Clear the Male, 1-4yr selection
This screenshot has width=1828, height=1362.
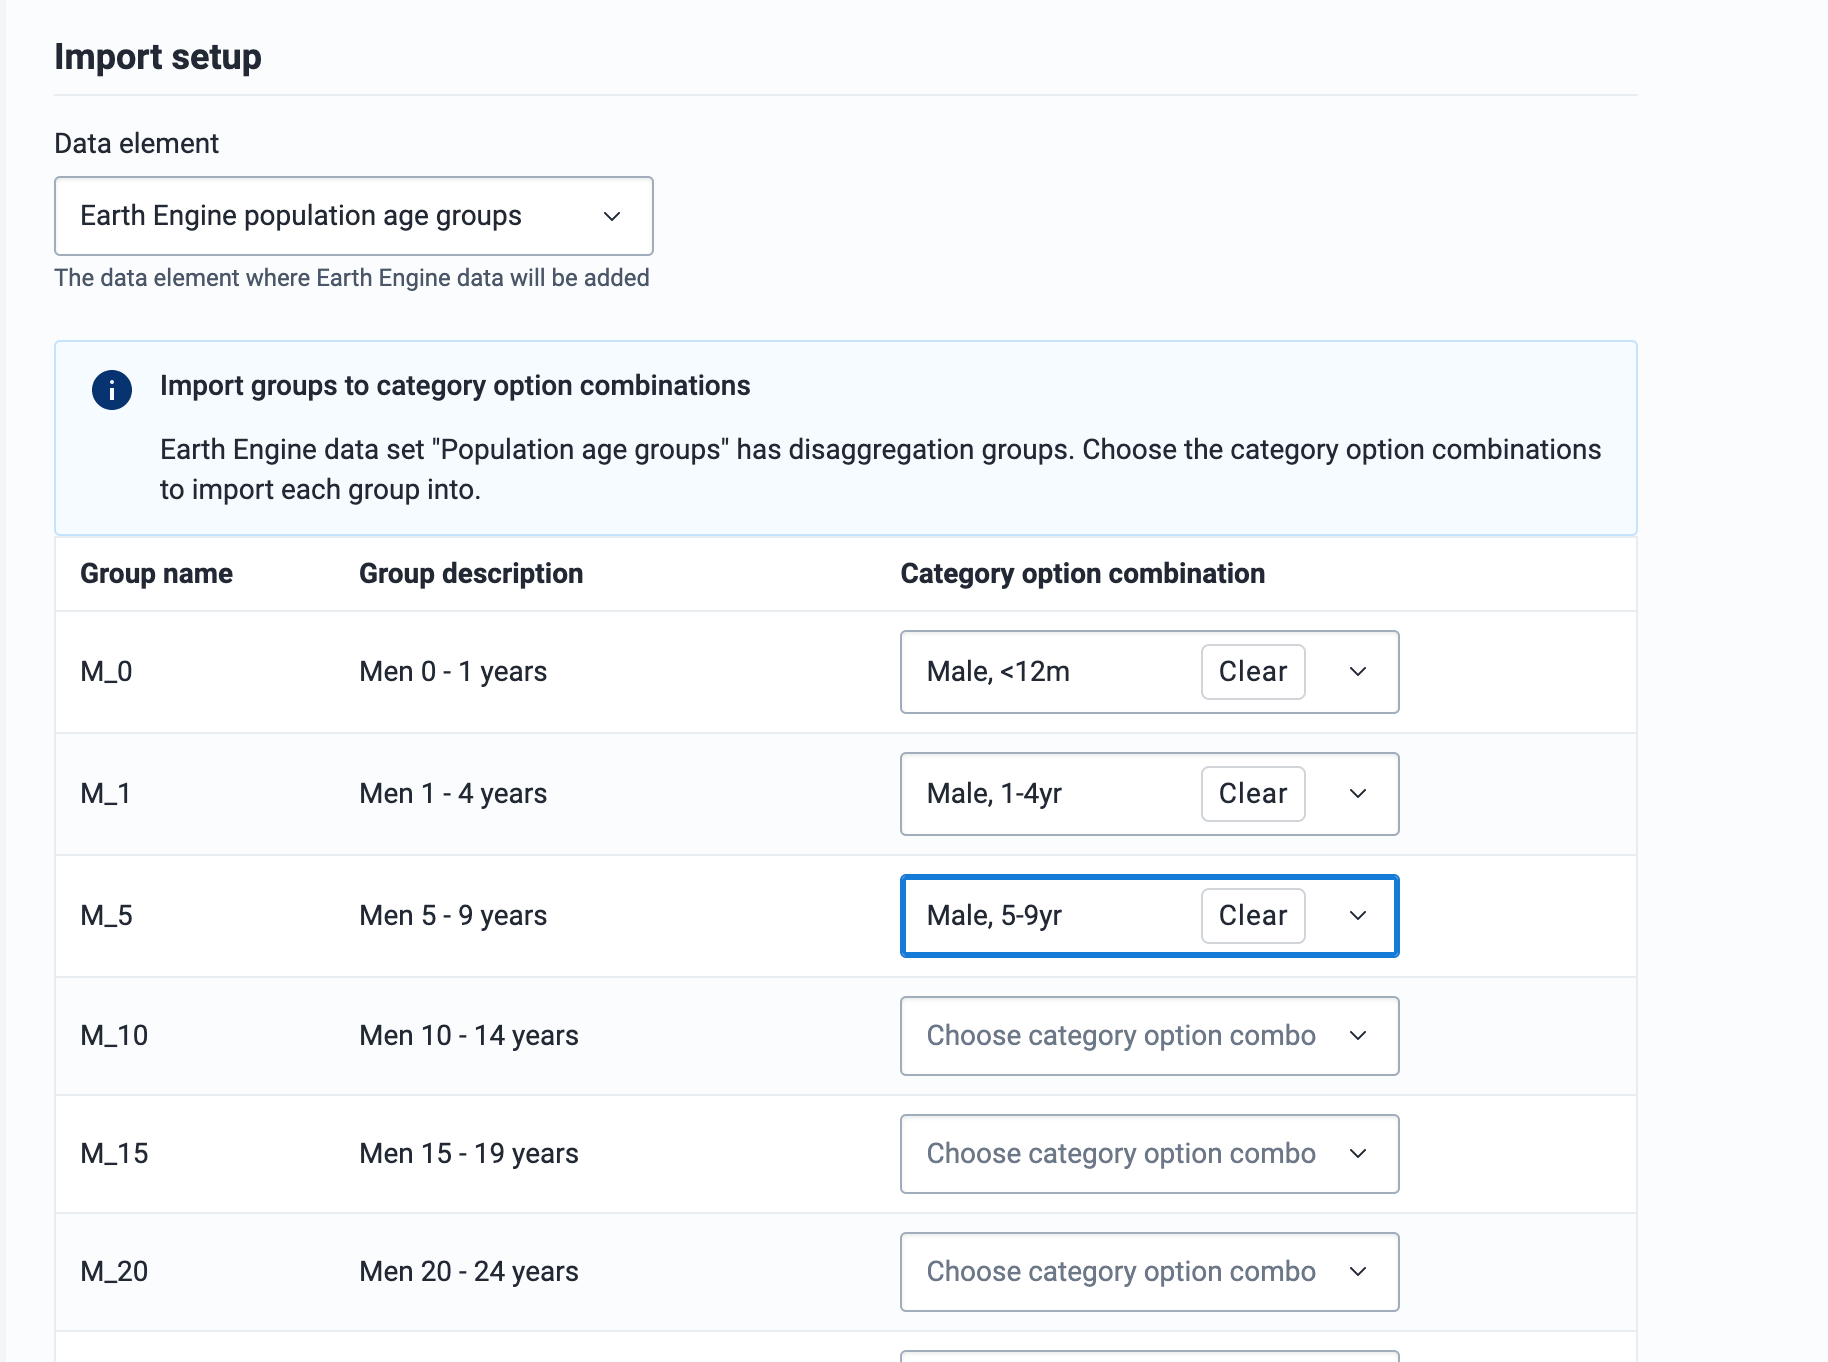1252,794
